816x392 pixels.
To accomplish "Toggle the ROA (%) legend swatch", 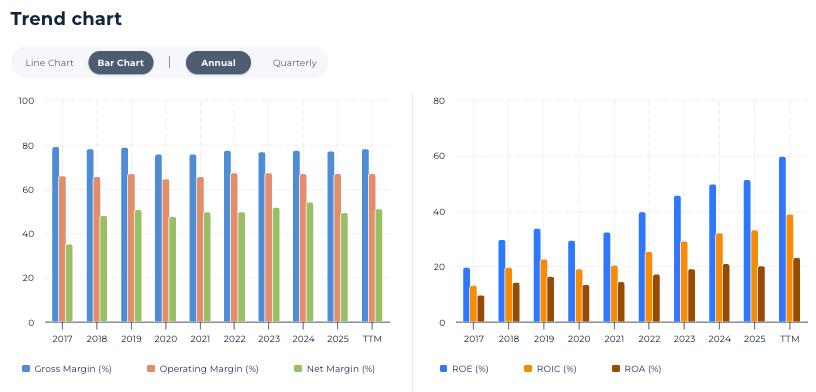I will tap(616, 369).
